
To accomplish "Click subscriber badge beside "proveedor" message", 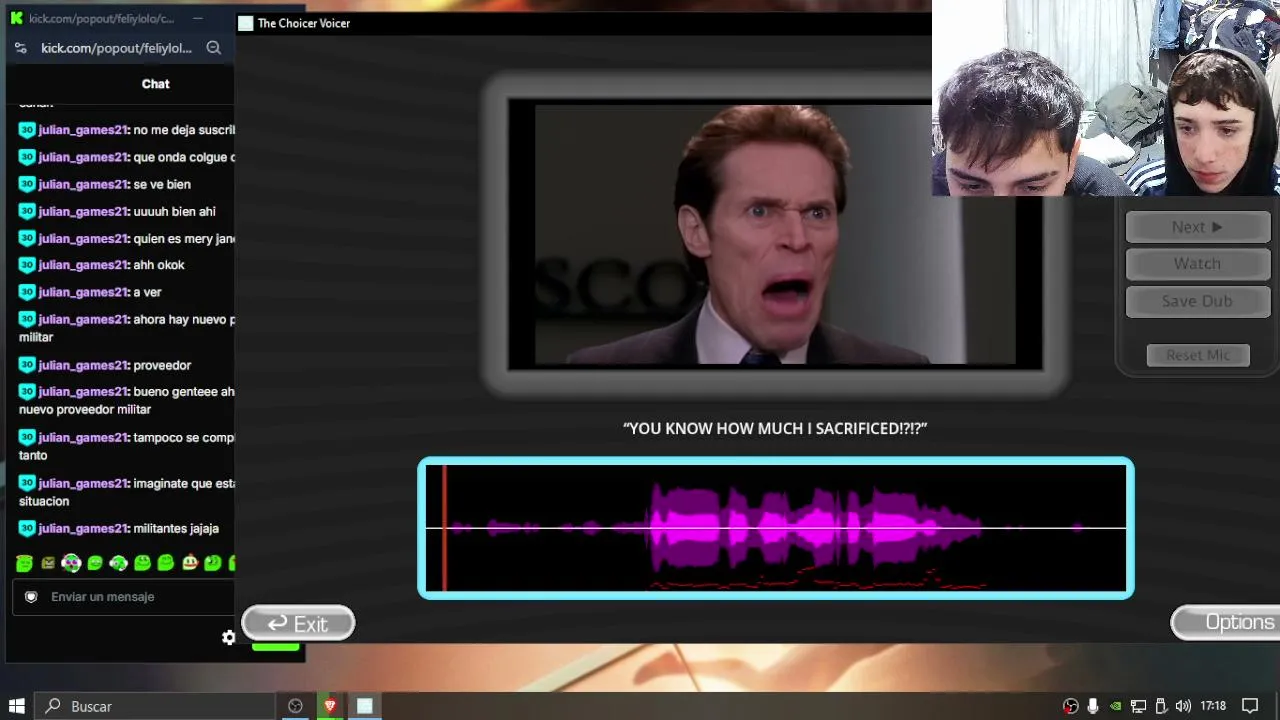I will click(27, 365).
